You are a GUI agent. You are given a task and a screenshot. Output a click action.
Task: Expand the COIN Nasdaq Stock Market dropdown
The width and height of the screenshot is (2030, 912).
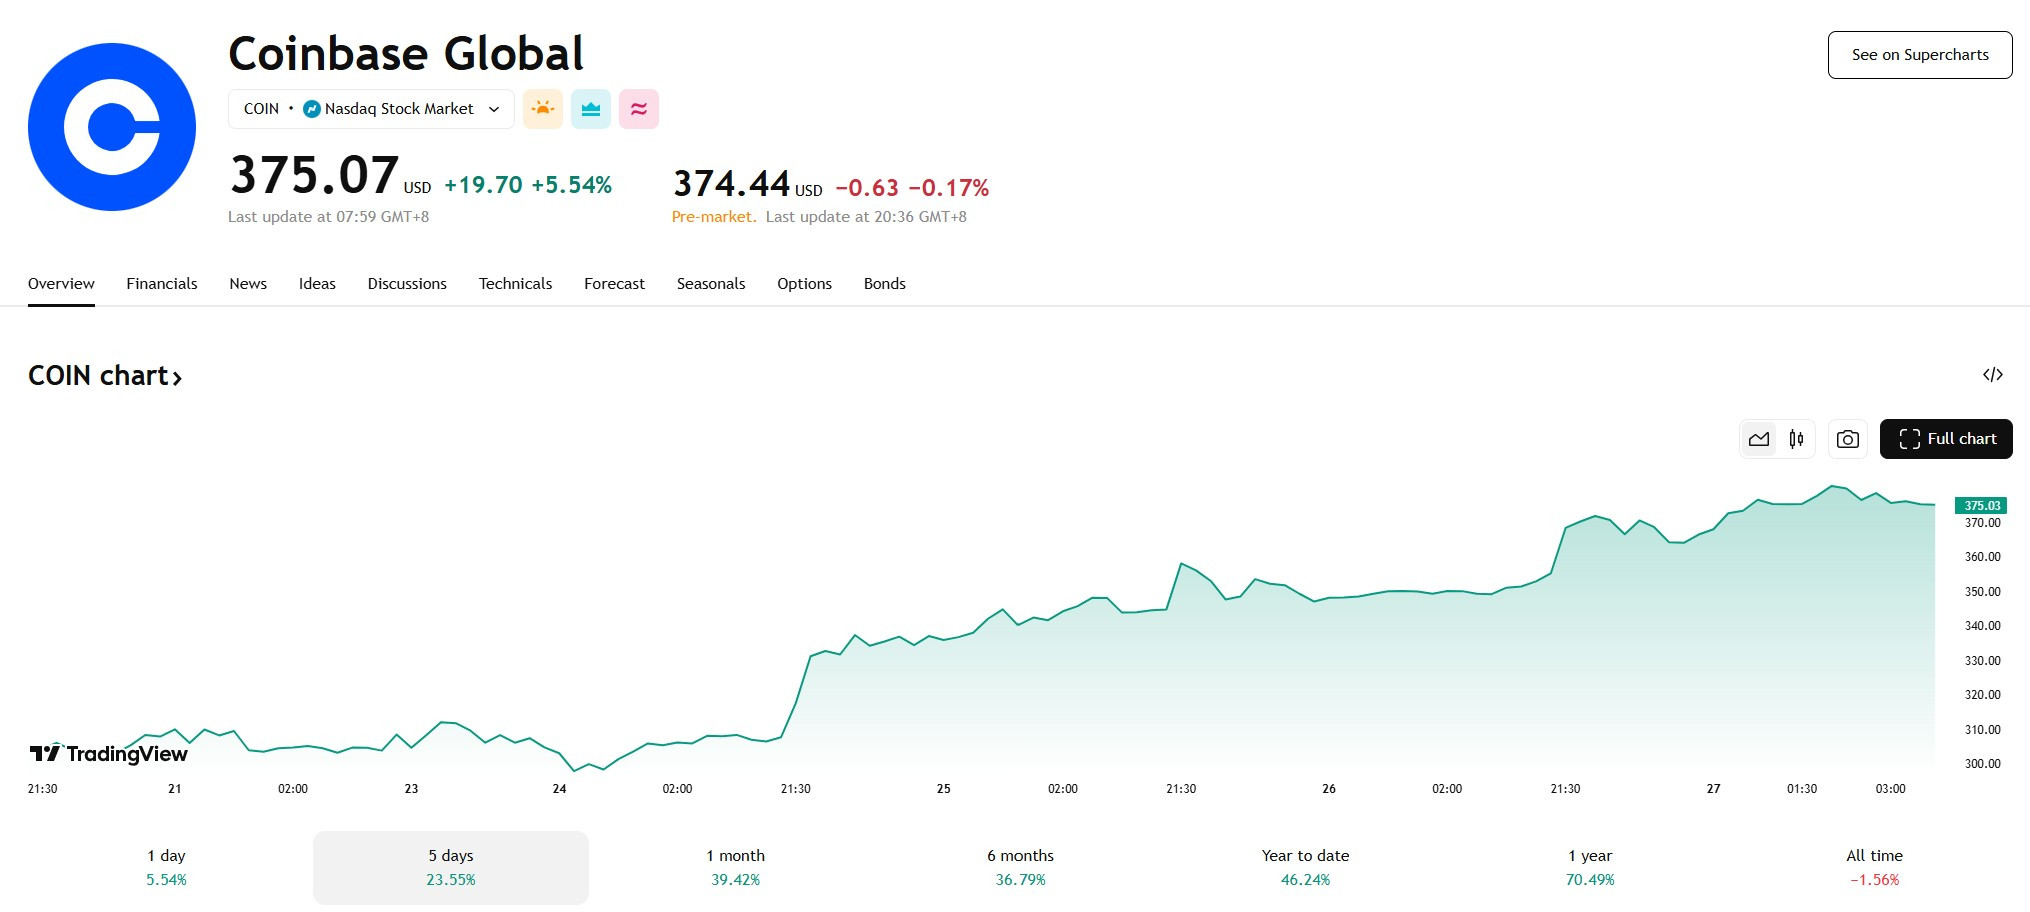tap(371, 109)
